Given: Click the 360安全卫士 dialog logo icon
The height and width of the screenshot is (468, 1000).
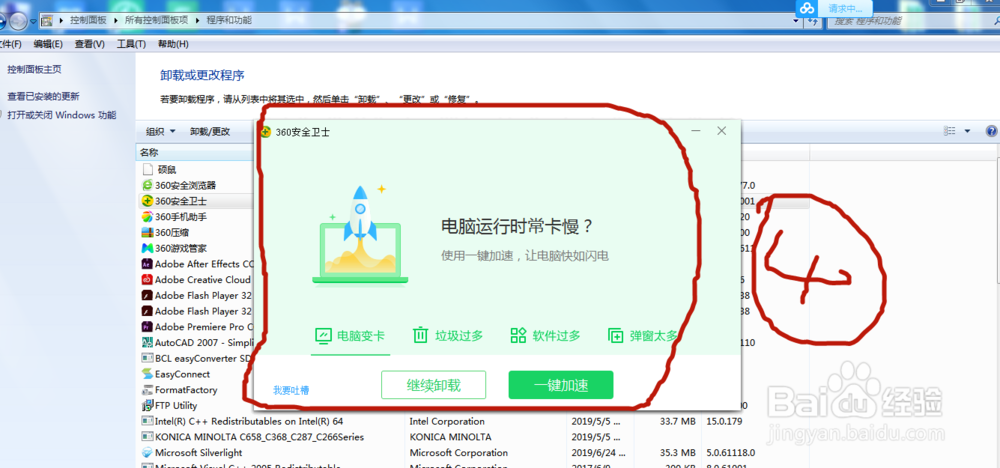Looking at the screenshot, I should click(x=267, y=132).
